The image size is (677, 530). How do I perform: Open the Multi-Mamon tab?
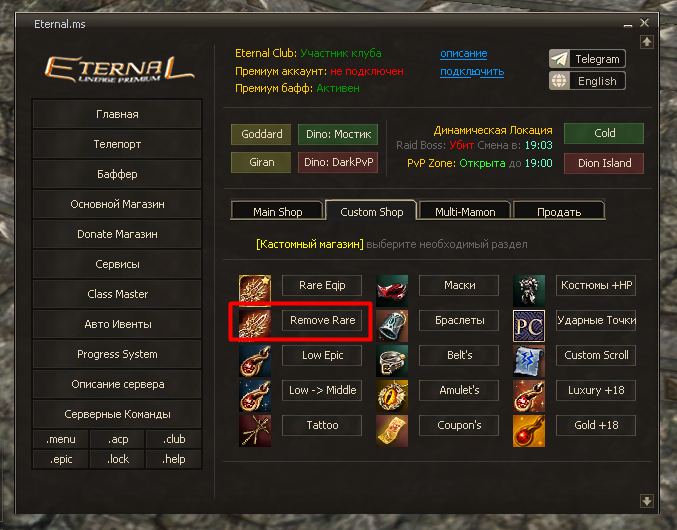465,211
